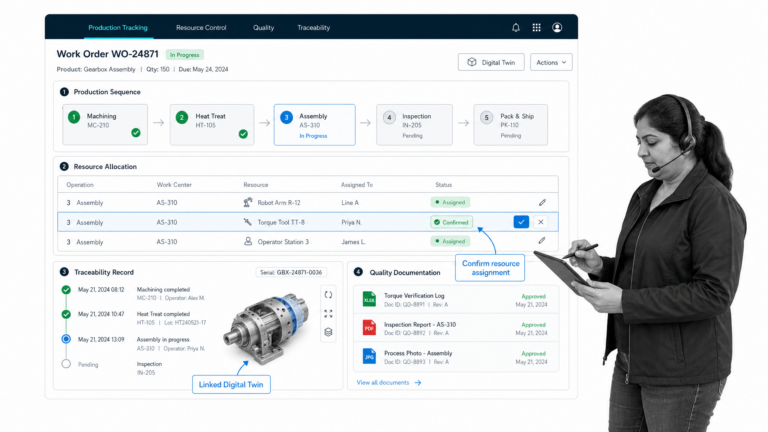Click the In Progress work order badge
Viewport: 768px width, 432px height.
click(x=185, y=55)
